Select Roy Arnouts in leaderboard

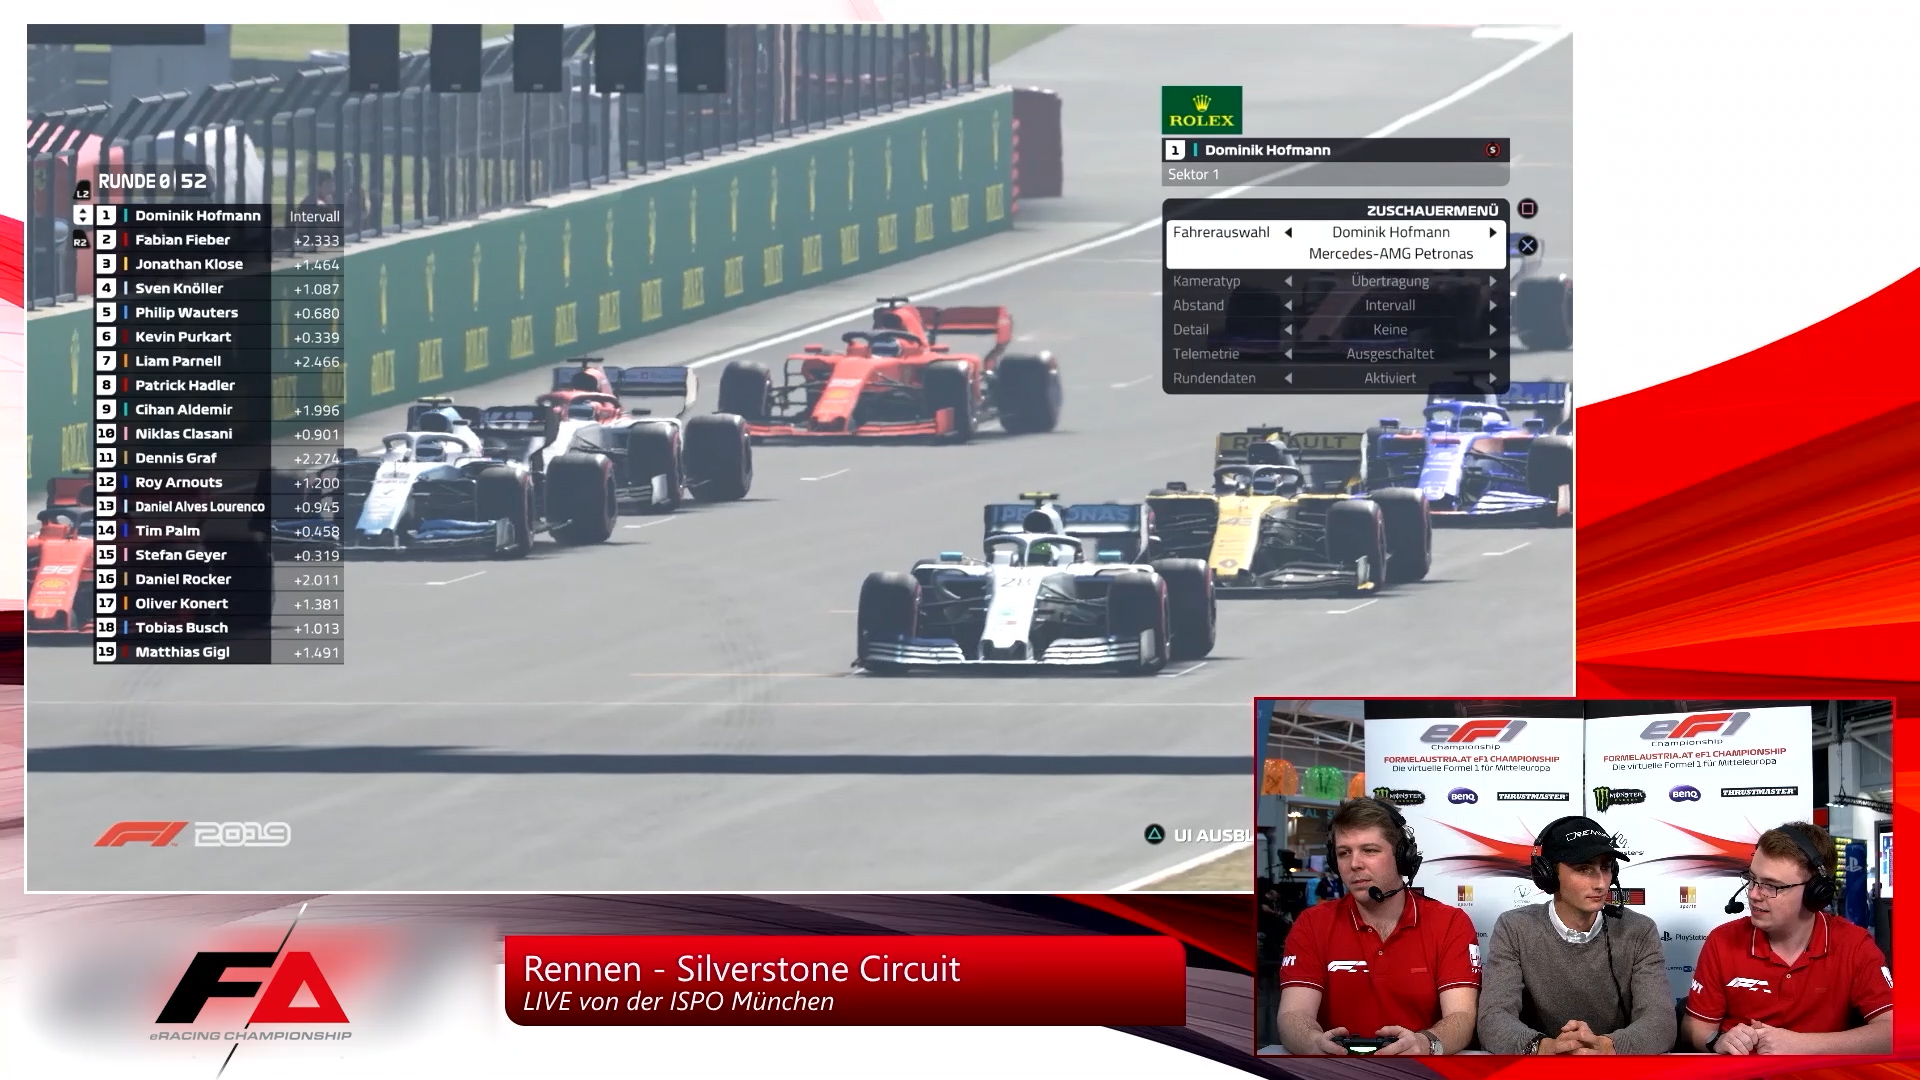219,482
